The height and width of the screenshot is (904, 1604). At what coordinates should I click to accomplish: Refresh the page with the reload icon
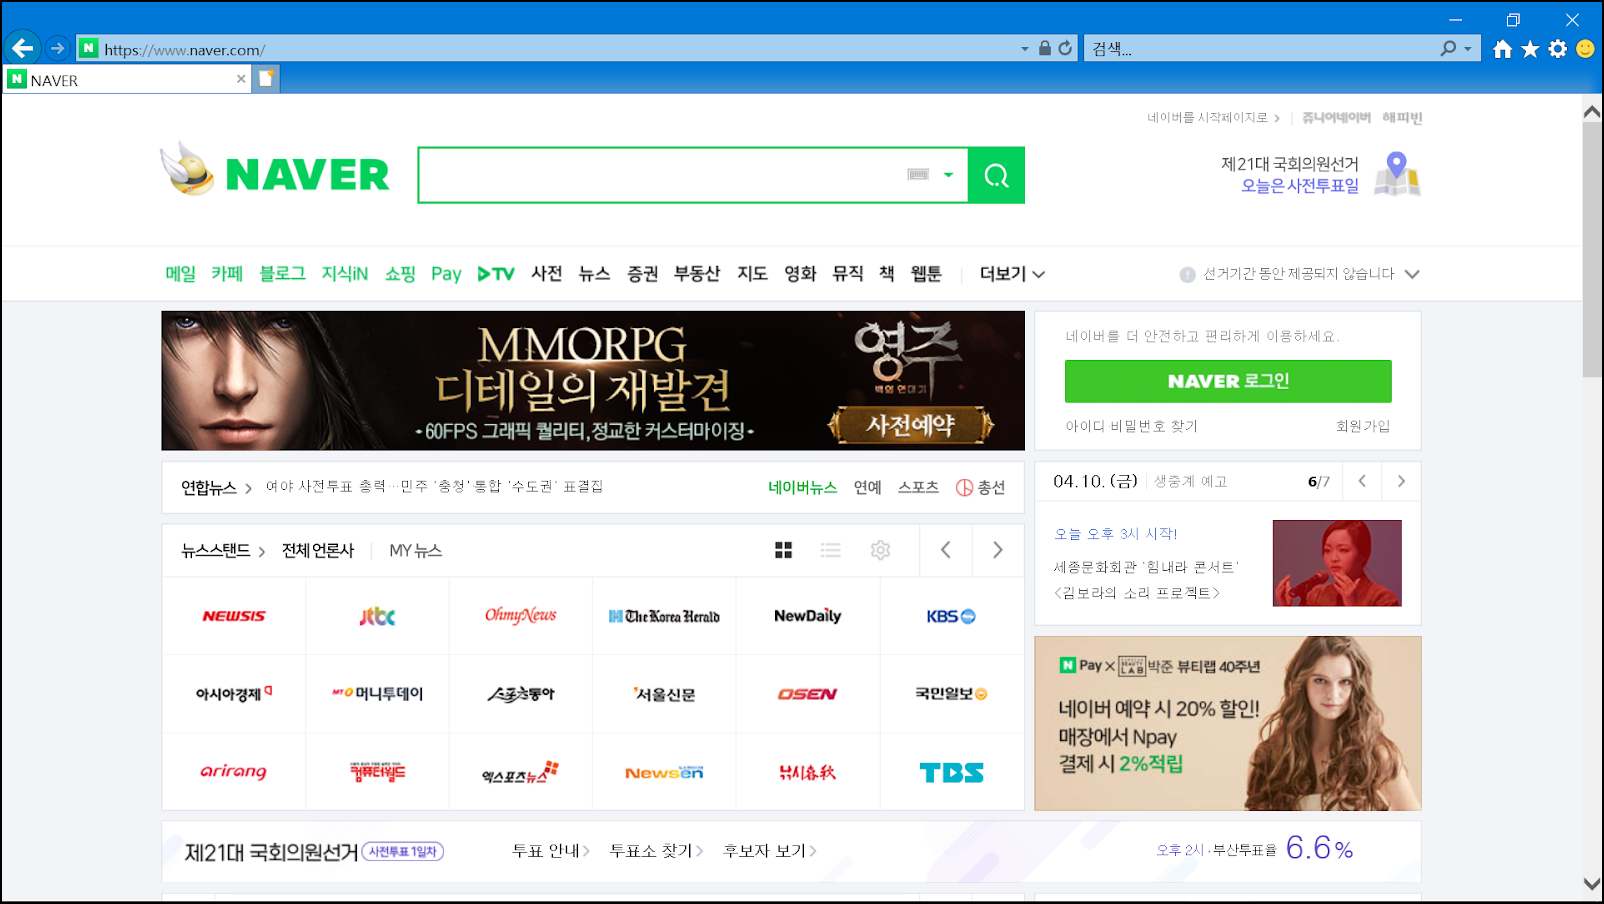(1065, 48)
